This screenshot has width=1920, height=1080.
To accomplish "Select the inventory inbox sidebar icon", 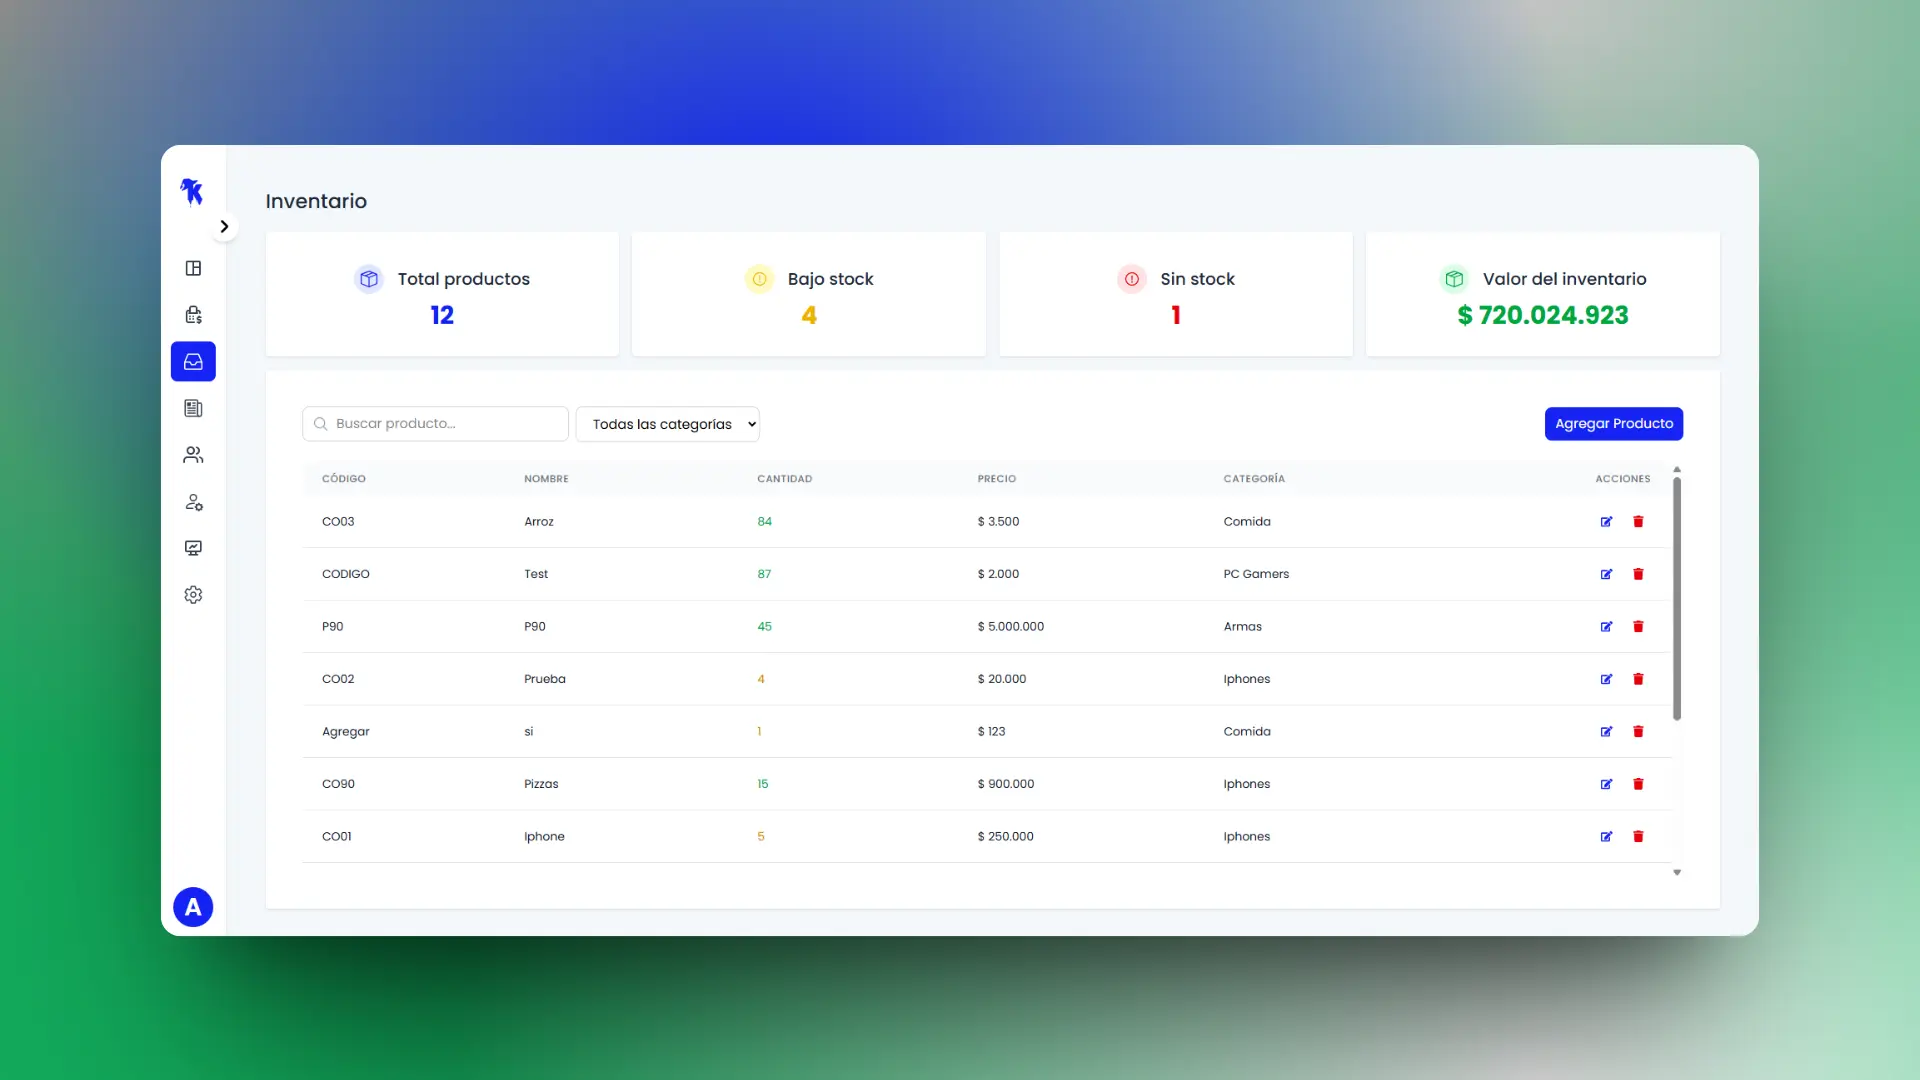I will [x=193, y=361].
